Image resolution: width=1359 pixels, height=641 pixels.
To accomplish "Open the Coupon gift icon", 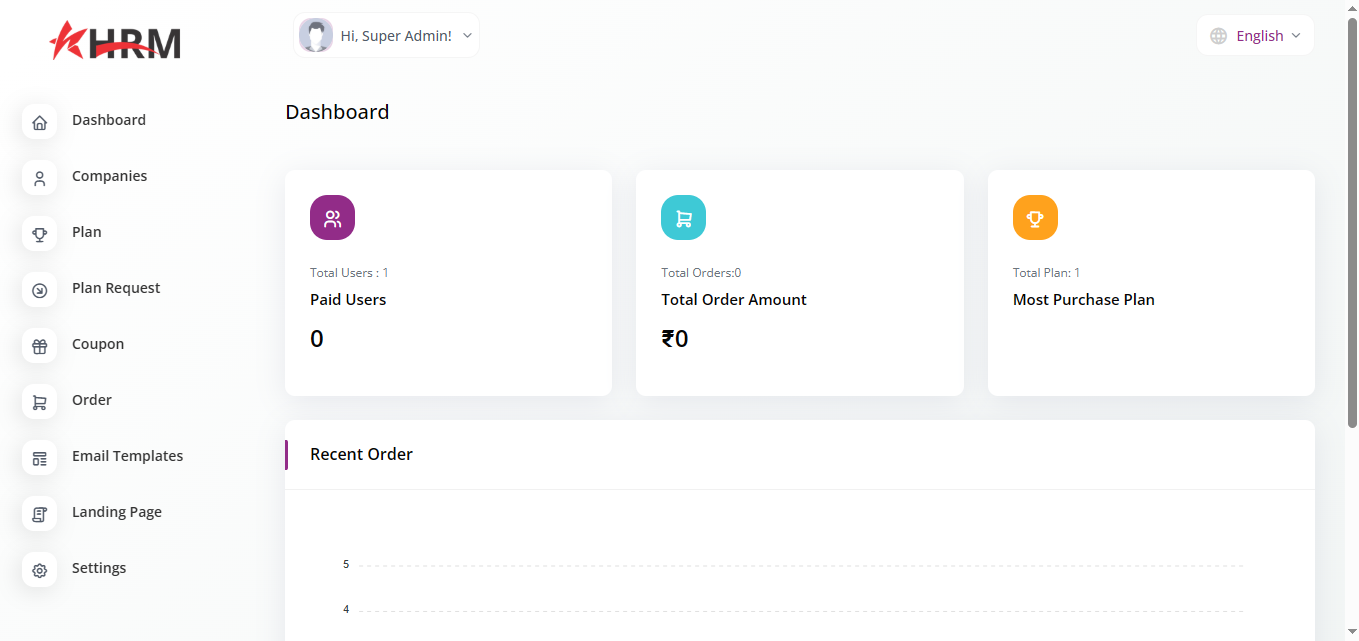I will click(39, 346).
